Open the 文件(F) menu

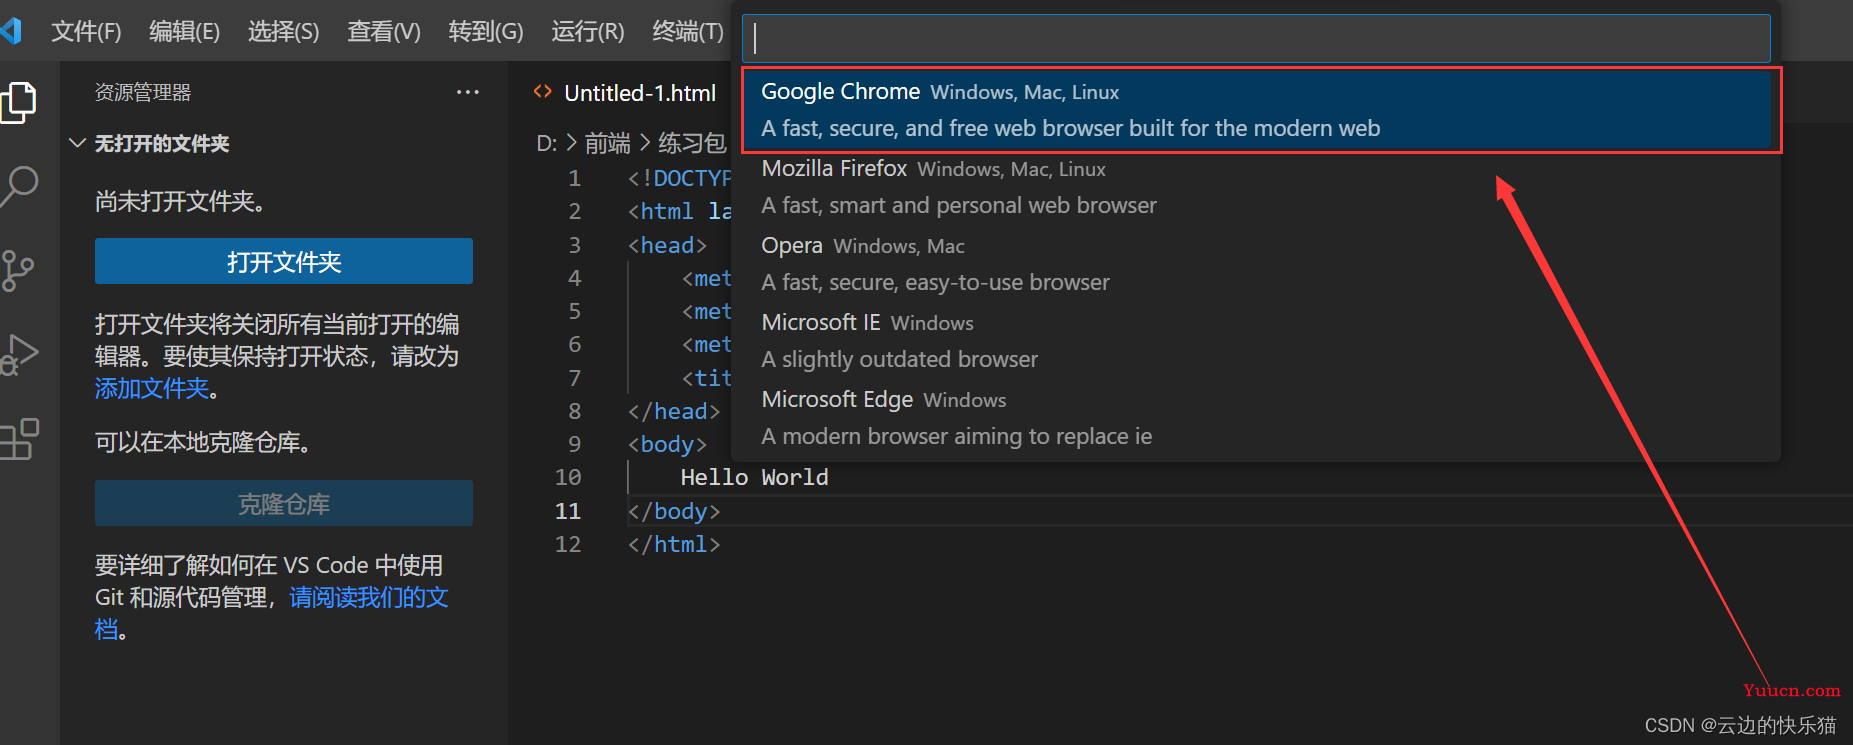(x=86, y=31)
